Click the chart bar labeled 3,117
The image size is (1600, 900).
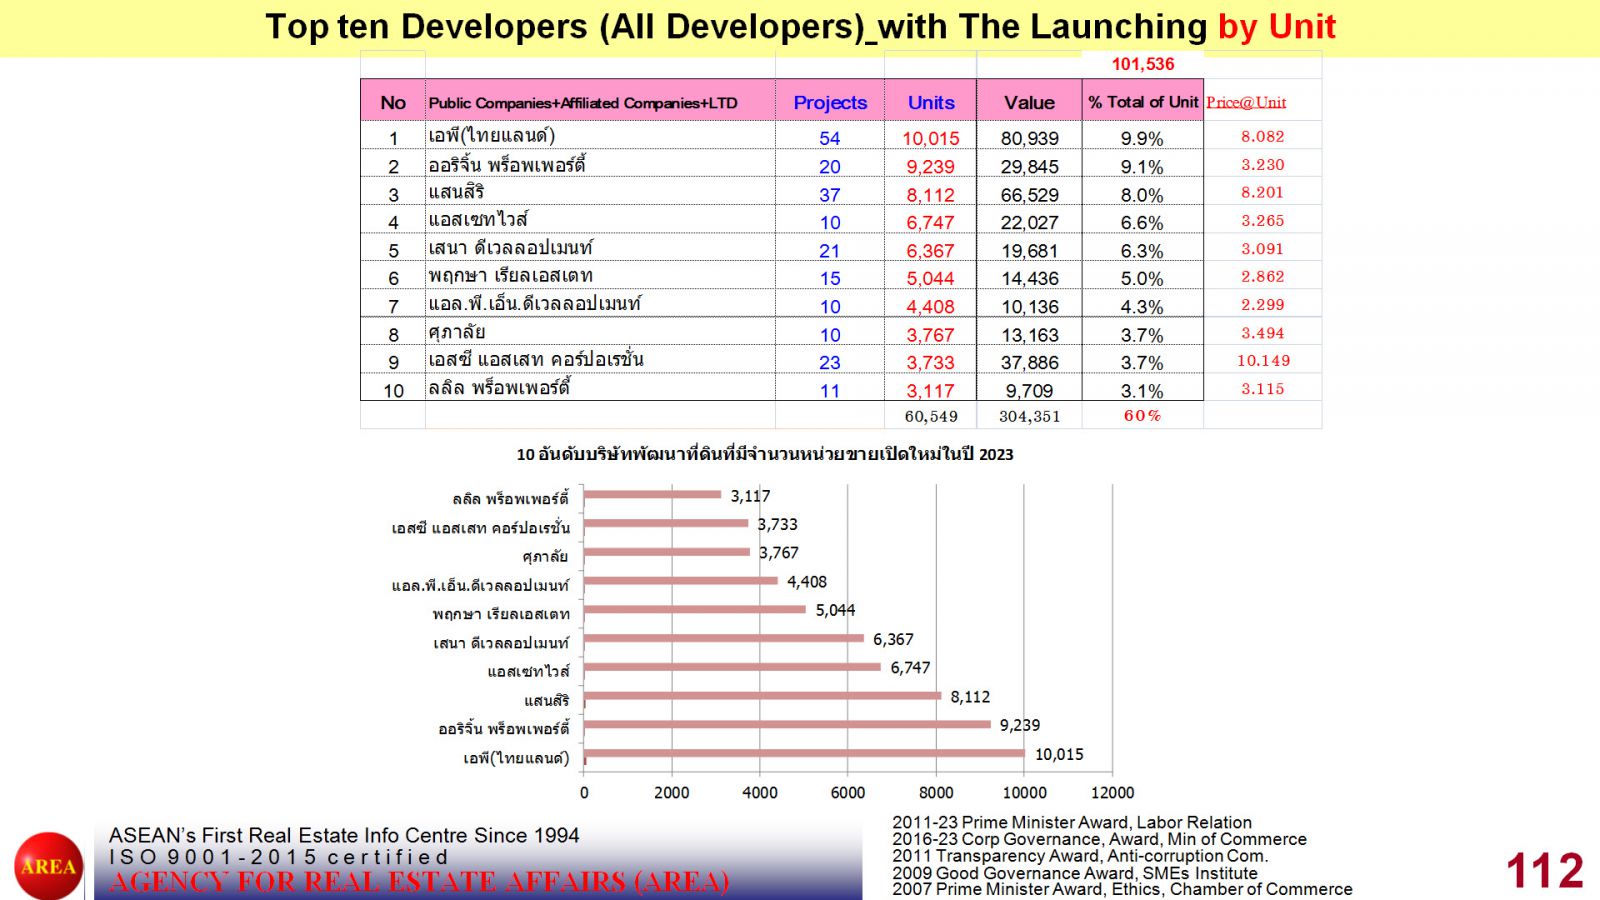[x=652, y=494]
